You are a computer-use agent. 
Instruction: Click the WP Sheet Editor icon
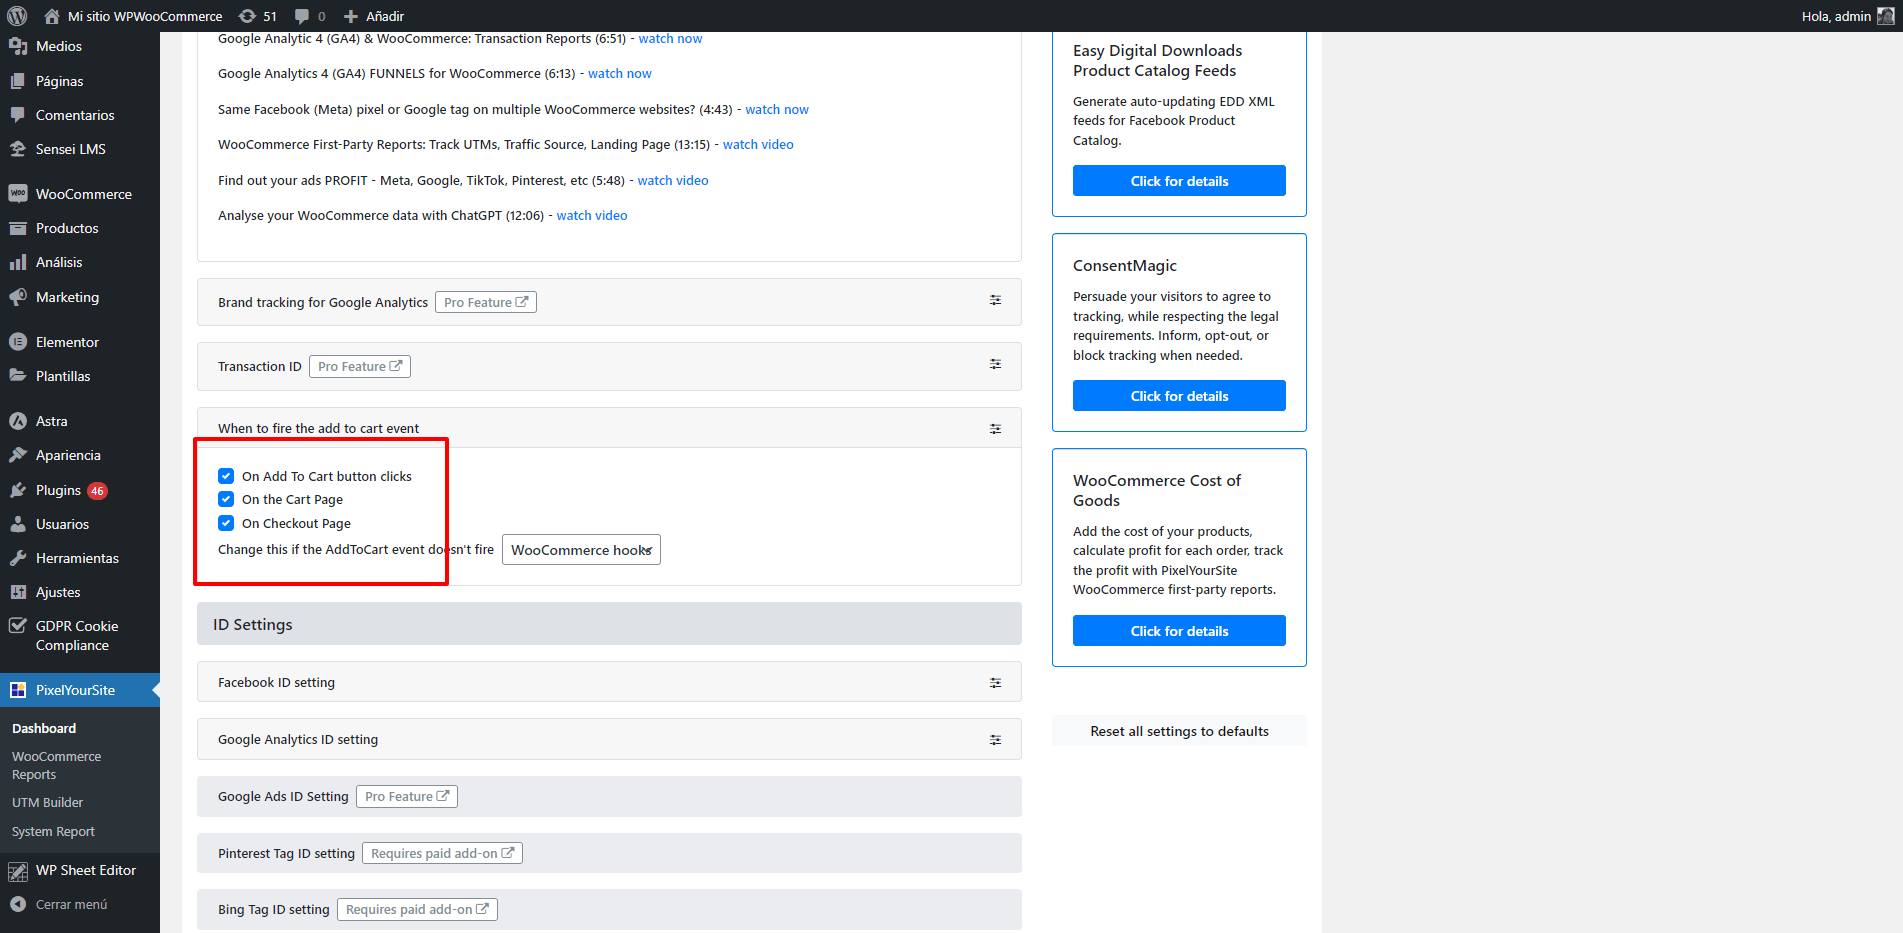pyautogui.click(x=18, y=871)
